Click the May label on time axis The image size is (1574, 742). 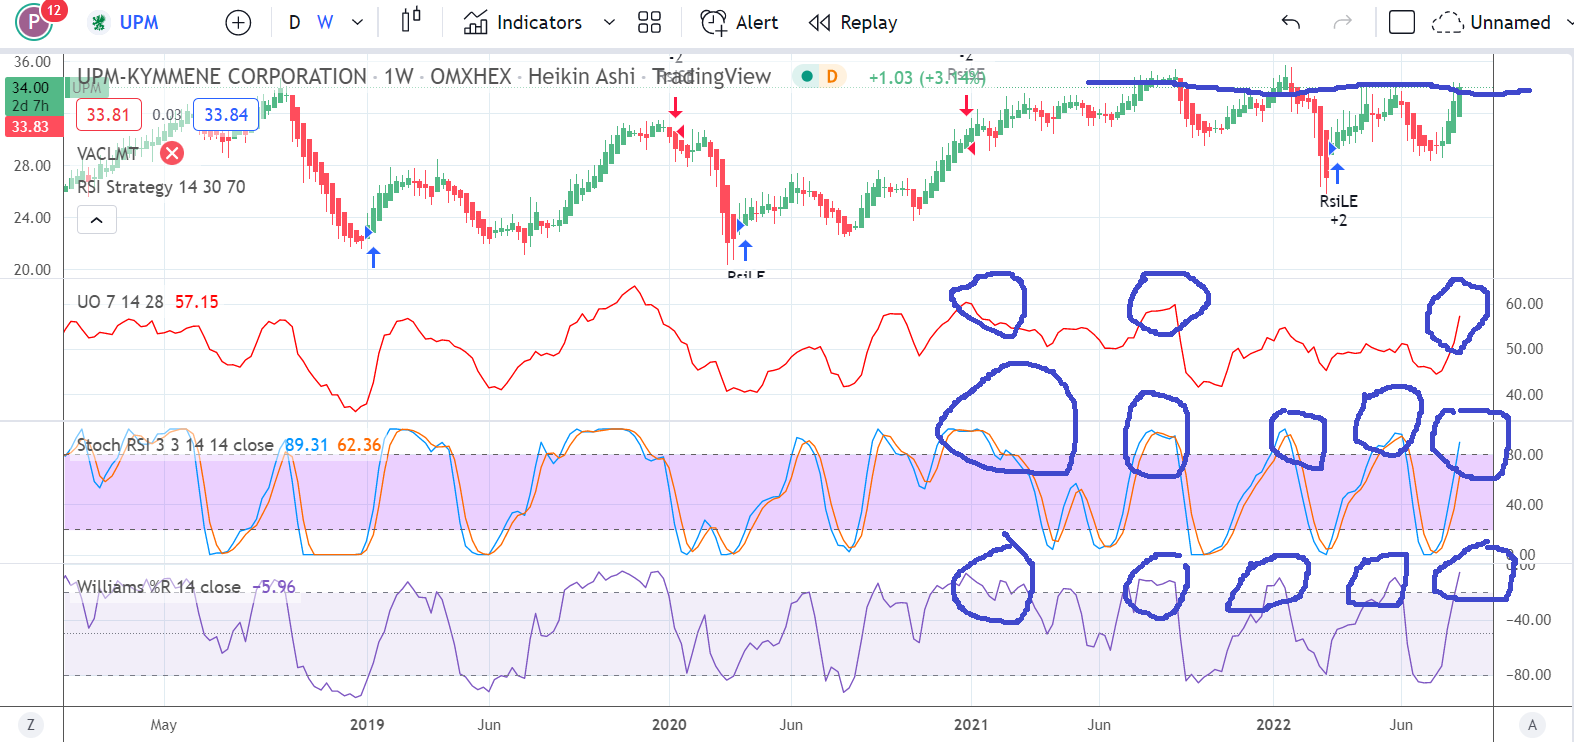(163, 725)
